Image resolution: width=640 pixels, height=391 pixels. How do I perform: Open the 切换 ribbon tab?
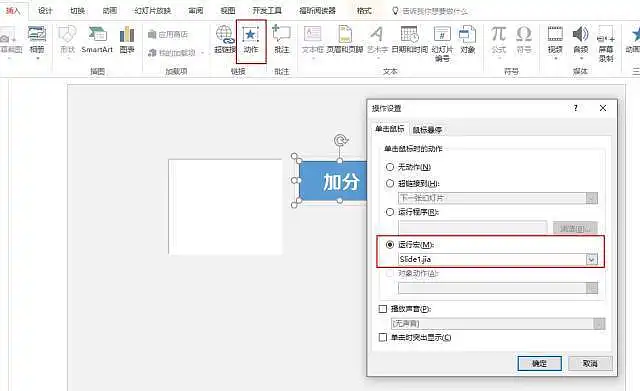77,11
